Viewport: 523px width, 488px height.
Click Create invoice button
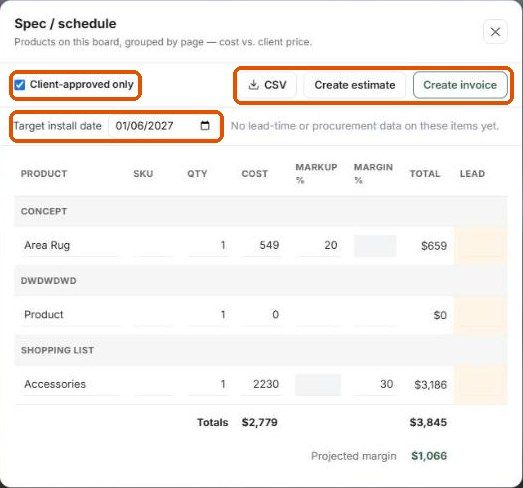(460, 85)
